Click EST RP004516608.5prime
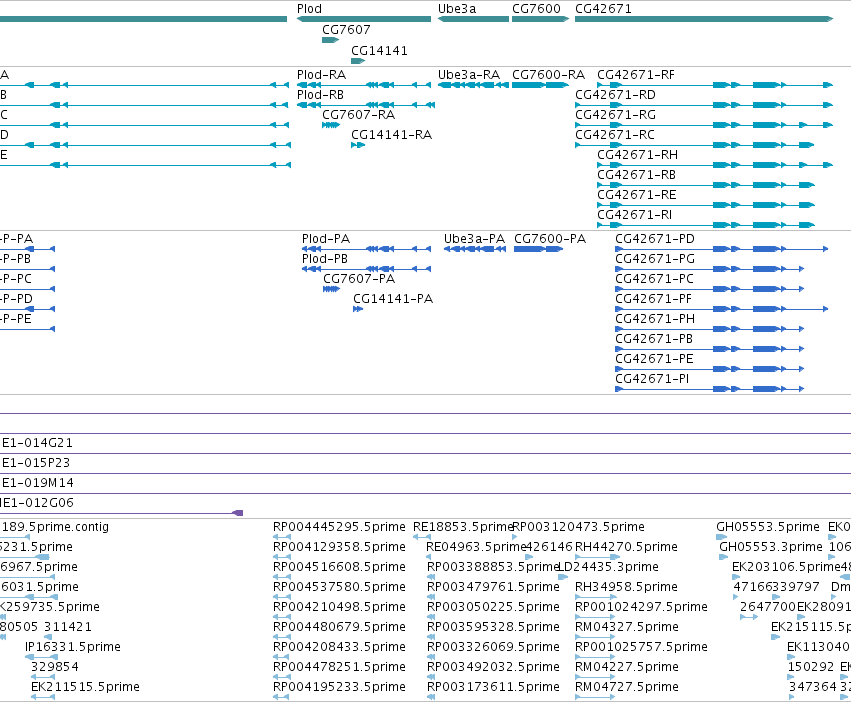Viewport: 851px width, 702px height. coord(339,567)
